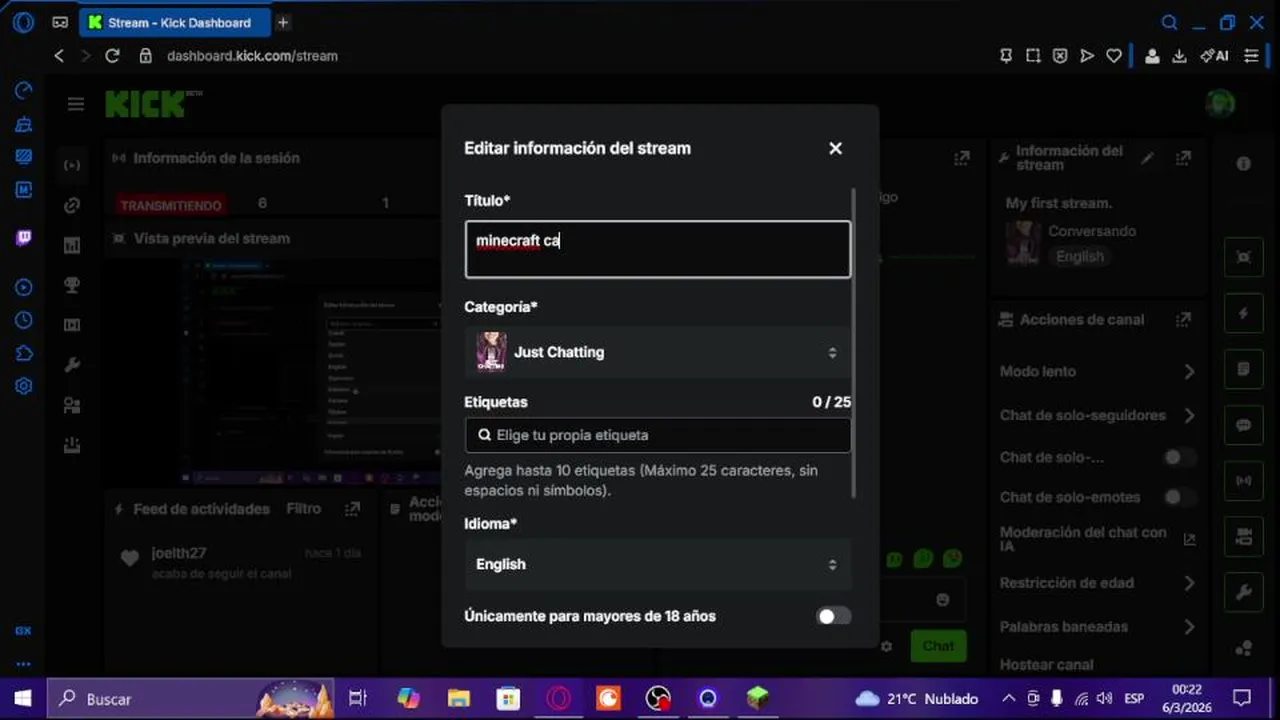Image resolution: width=1280 pixels, height=720 pixels.
Task: Click the lightning bolt icon in right rail
Action: [x=1243, y=313]
